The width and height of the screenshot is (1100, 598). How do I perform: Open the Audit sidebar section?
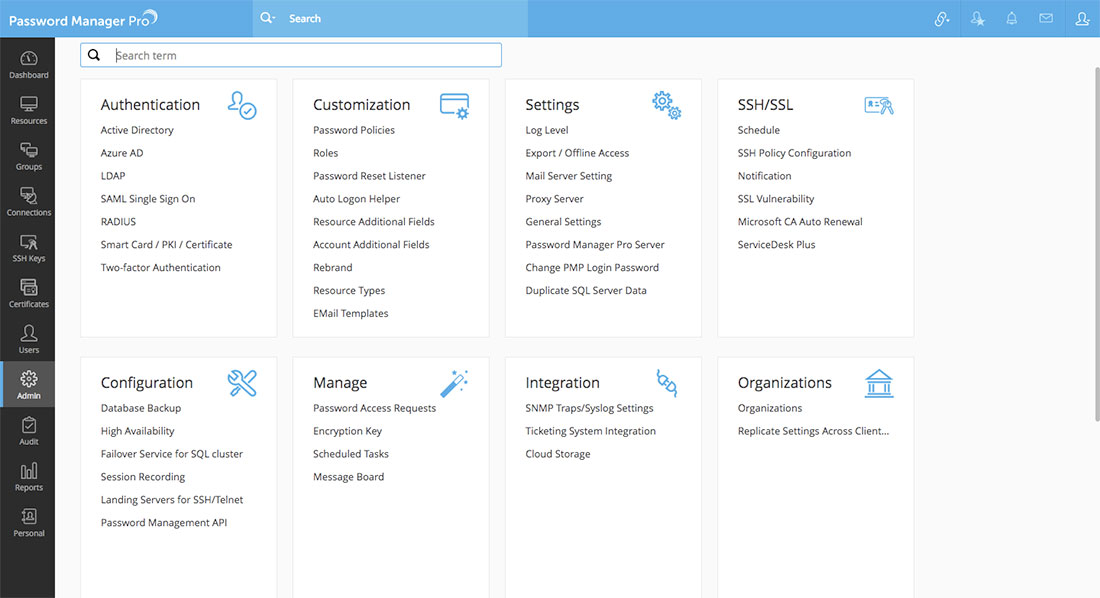click(28, 431)
